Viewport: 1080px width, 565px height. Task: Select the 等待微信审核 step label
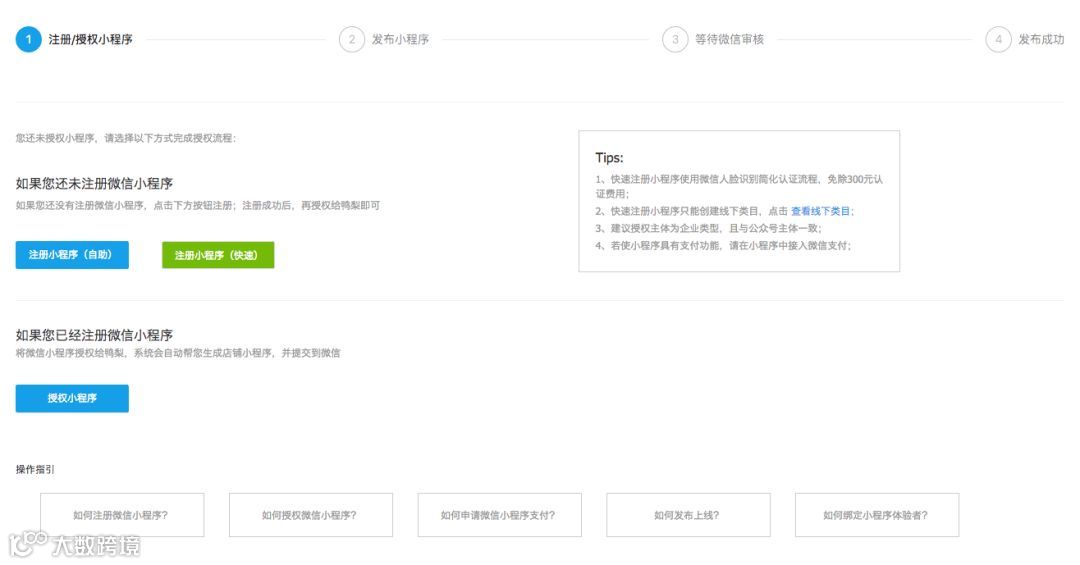(729, 39)
